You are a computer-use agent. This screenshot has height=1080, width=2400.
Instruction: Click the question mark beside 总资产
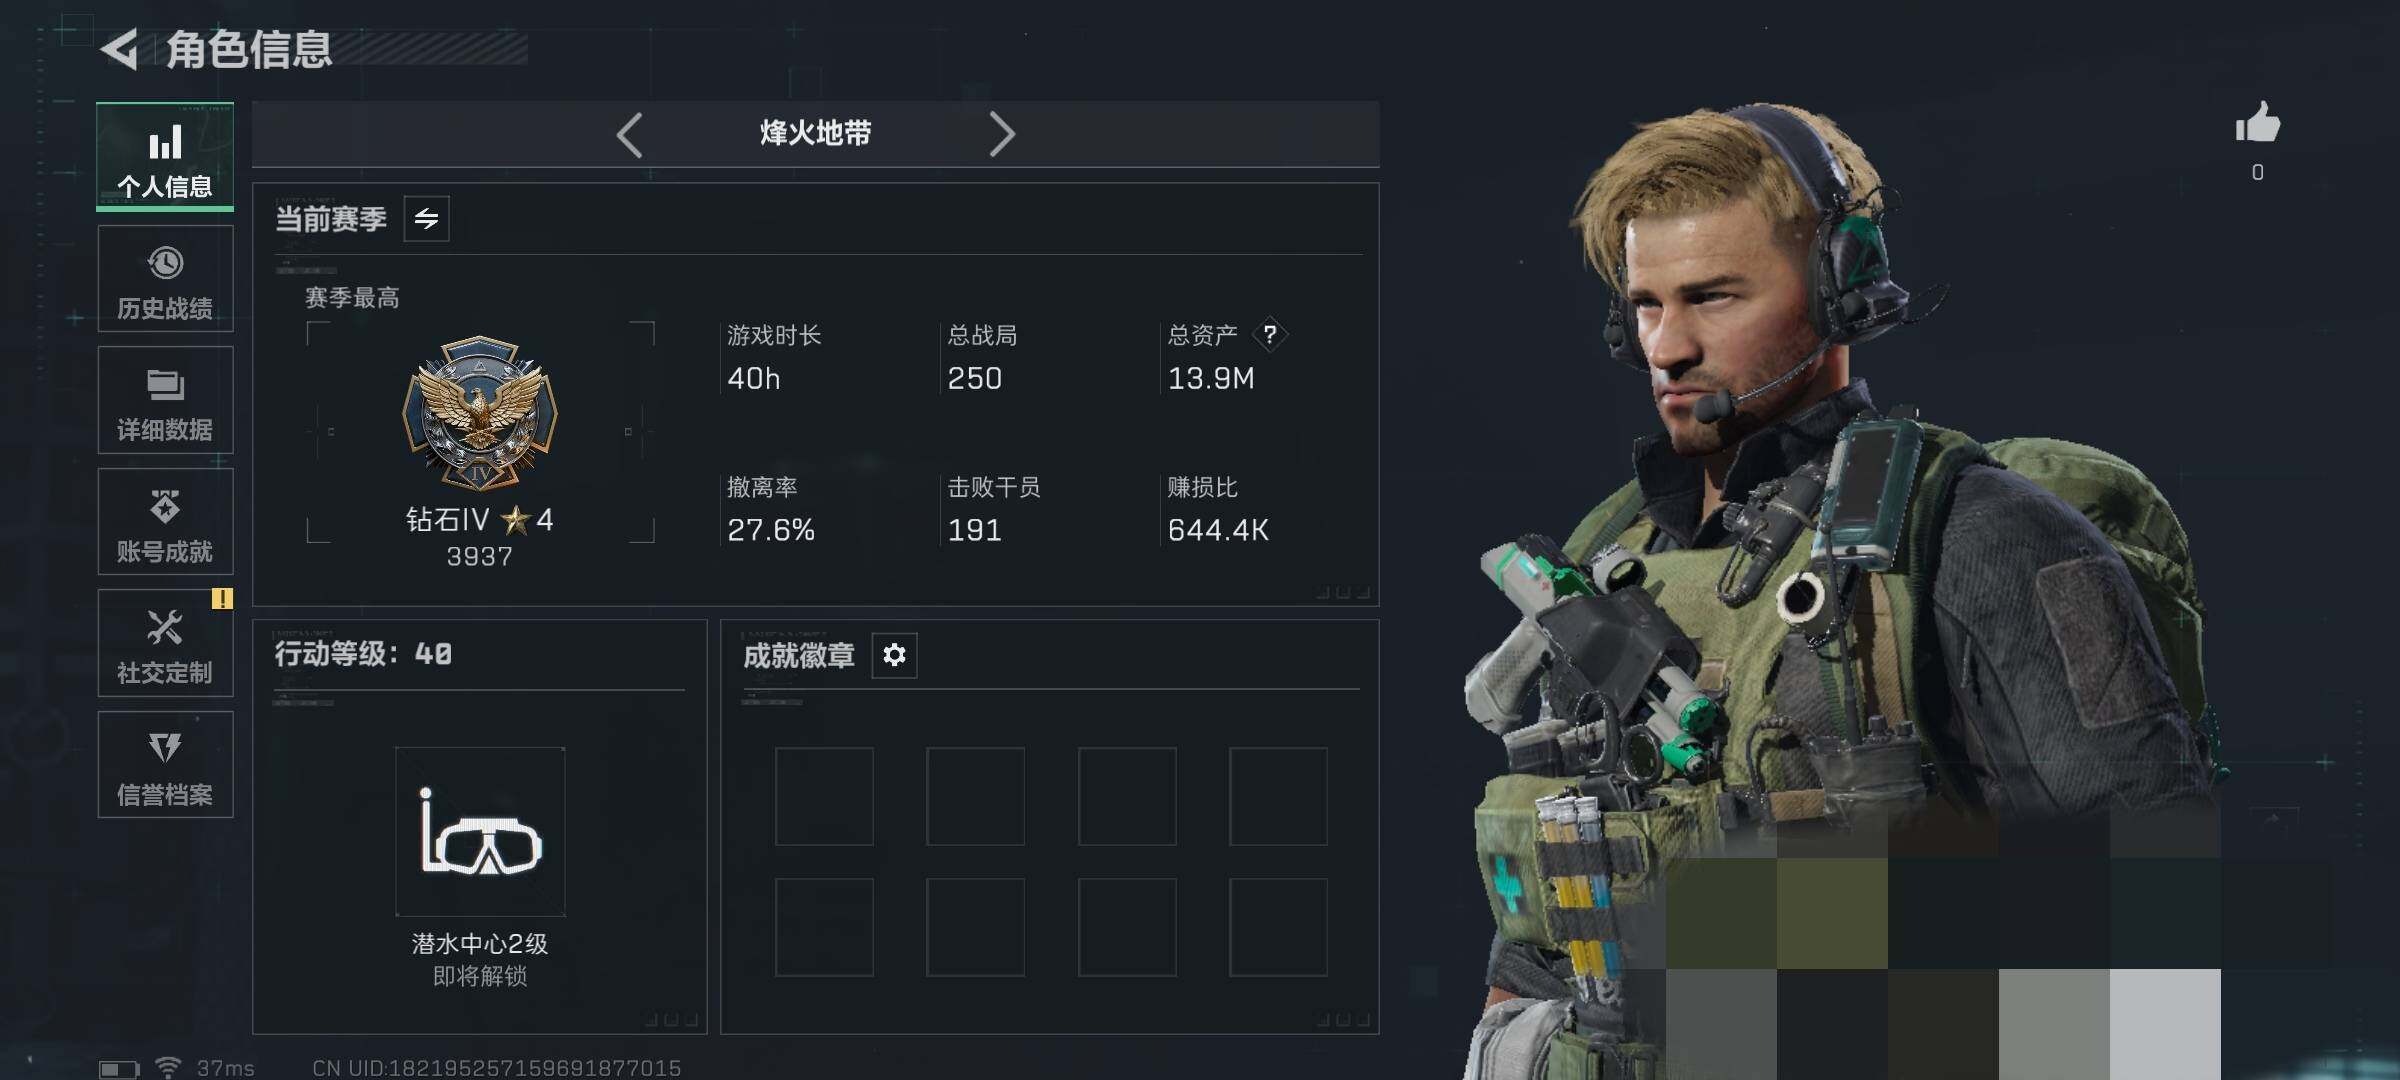tap(1270, 334)
